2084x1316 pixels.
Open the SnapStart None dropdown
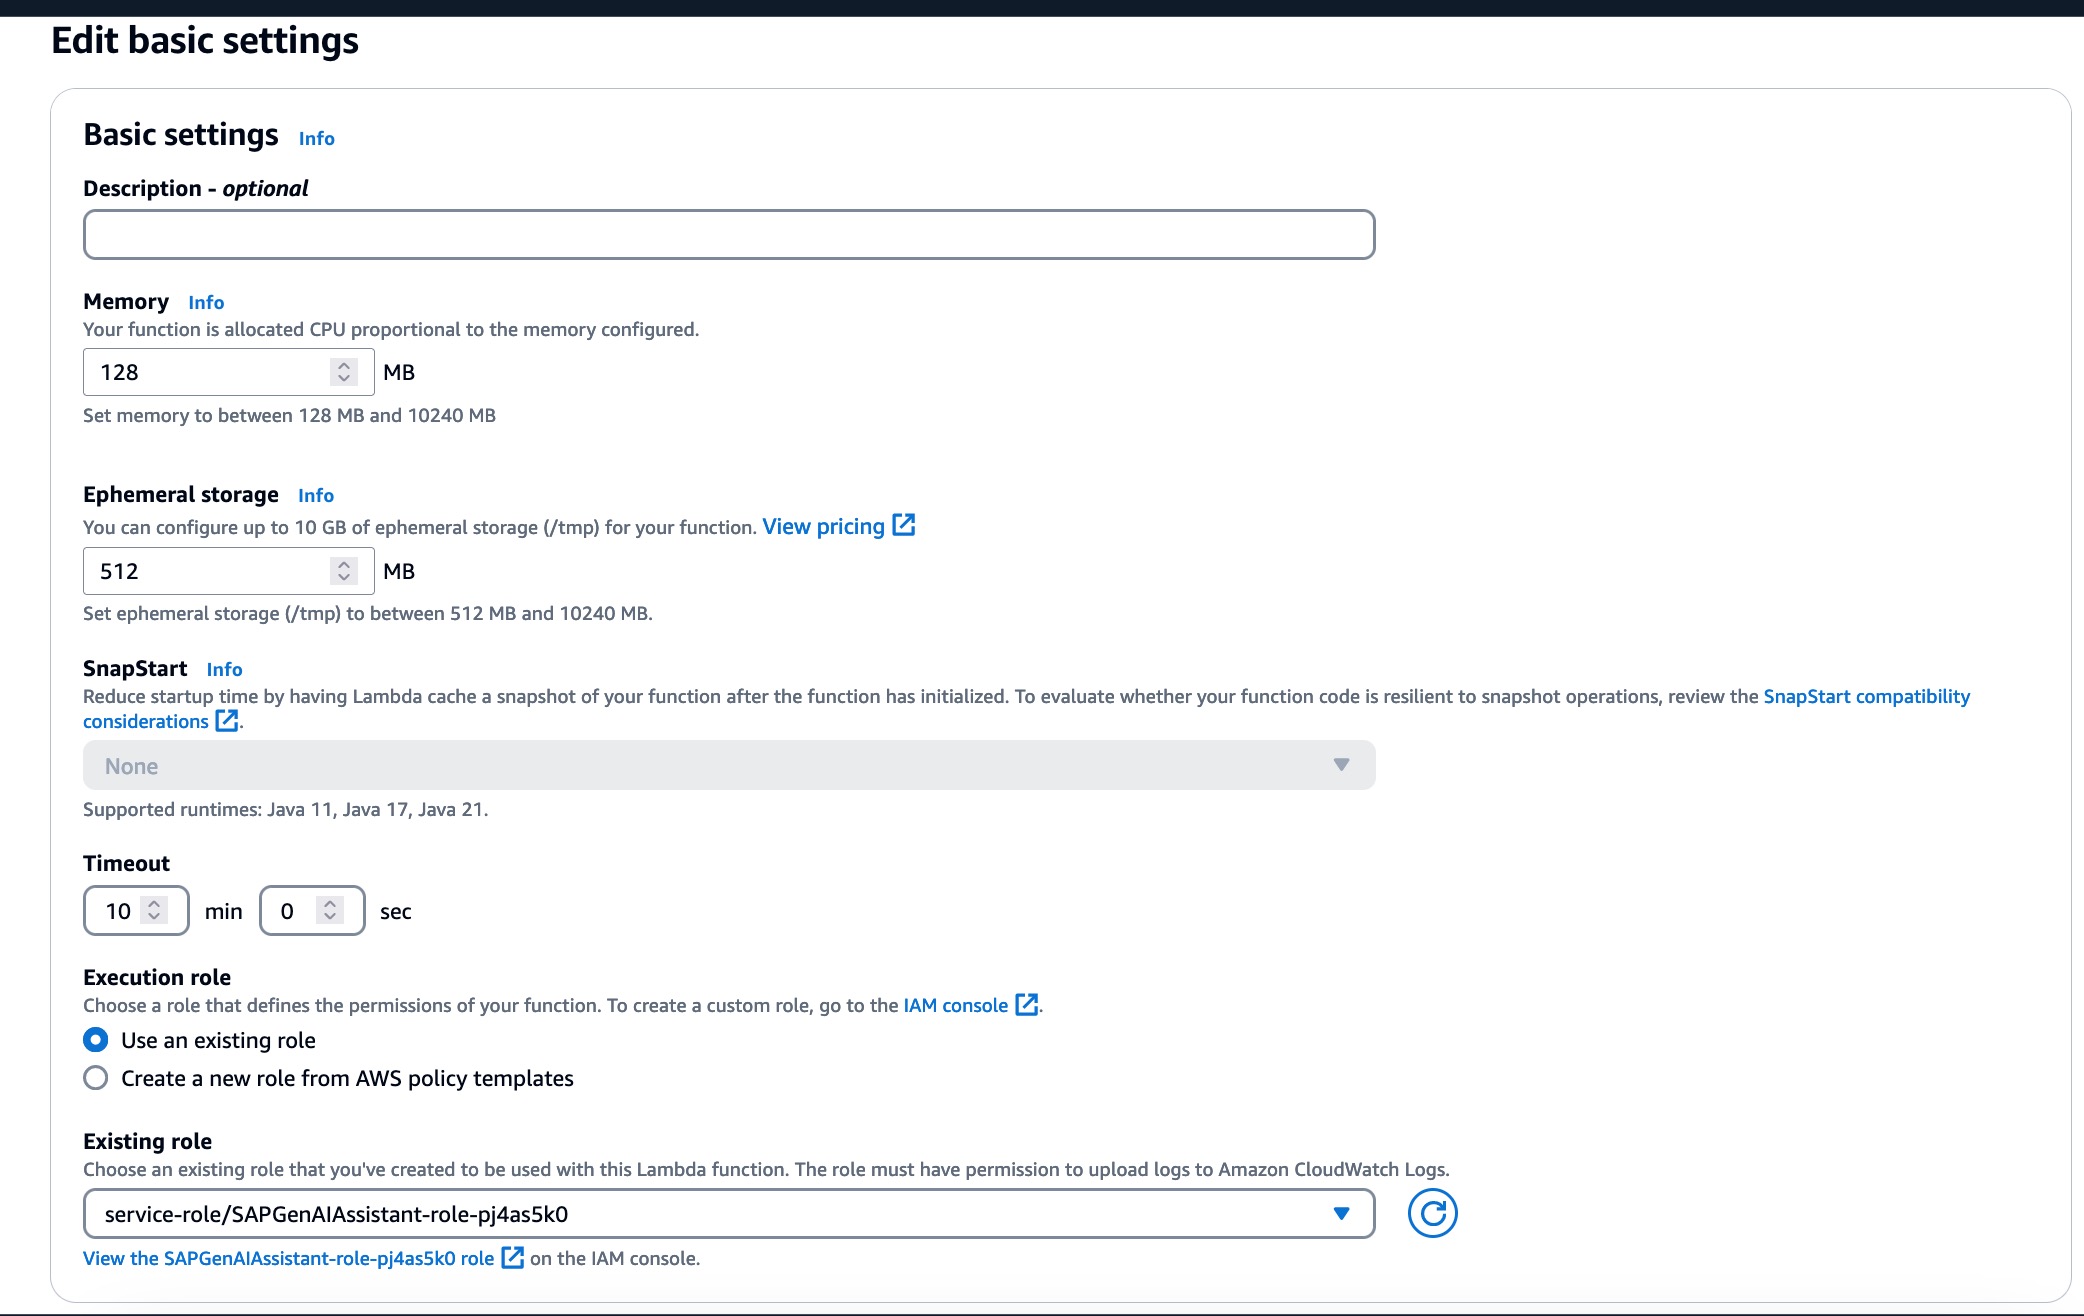point(728,765)
